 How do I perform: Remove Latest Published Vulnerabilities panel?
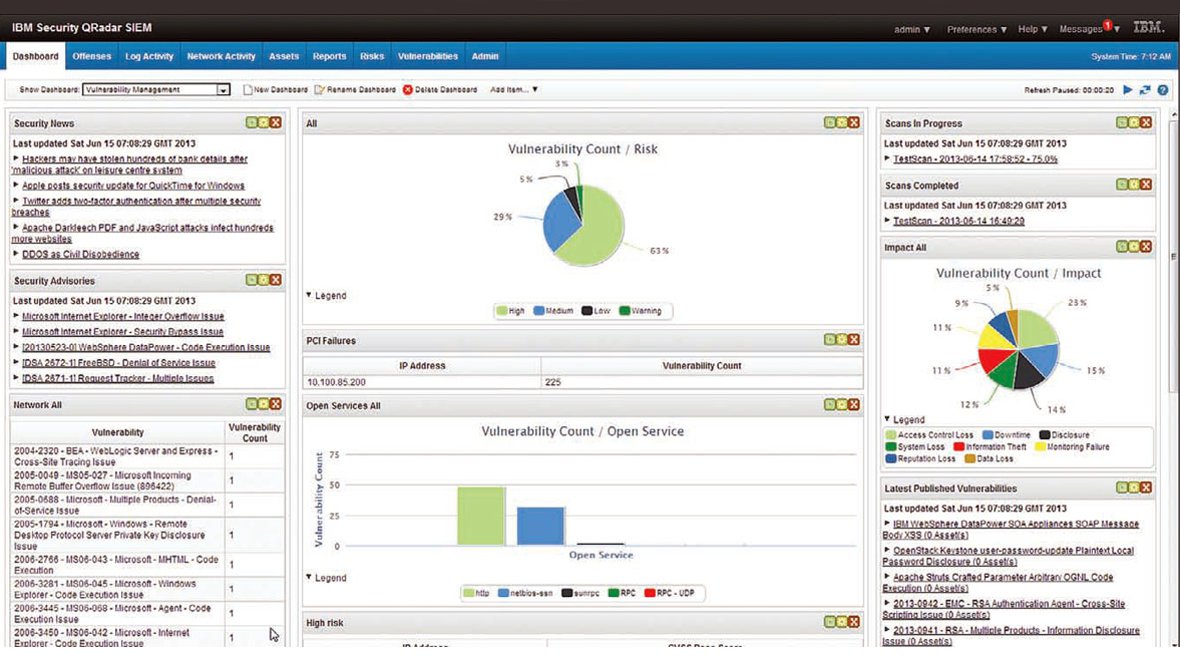(x=1145, y=487)
